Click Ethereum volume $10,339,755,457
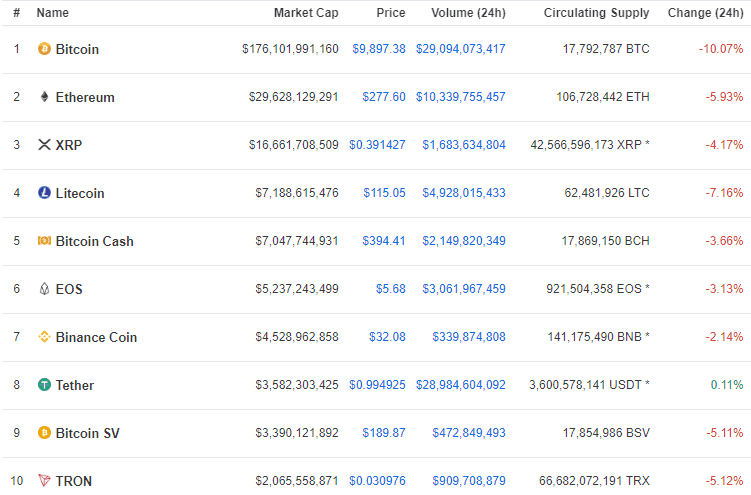The image size is (751, 495). (461, 97)
